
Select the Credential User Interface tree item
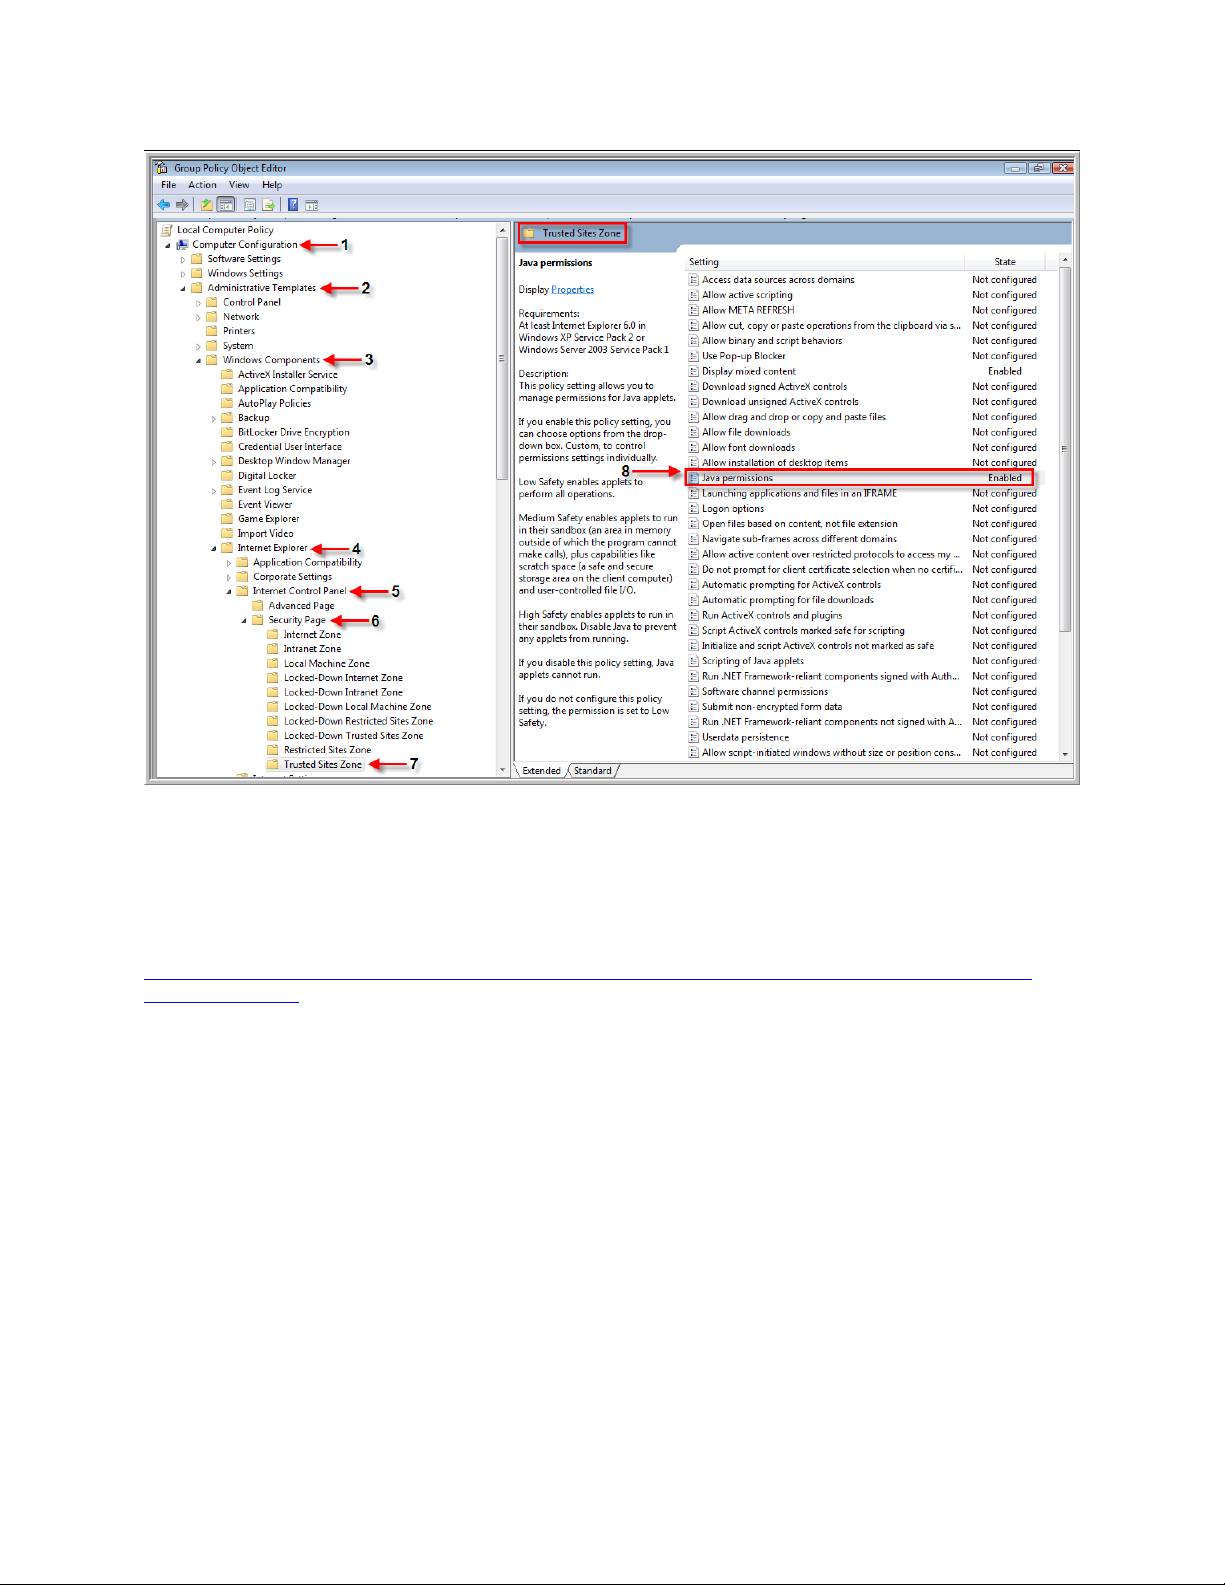click(x=289, y=447)
